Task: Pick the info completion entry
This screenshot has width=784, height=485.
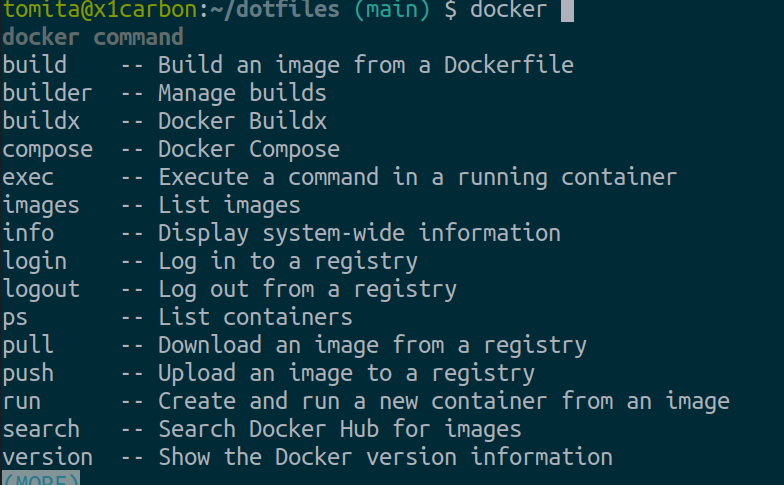Action: pos(28,234)
